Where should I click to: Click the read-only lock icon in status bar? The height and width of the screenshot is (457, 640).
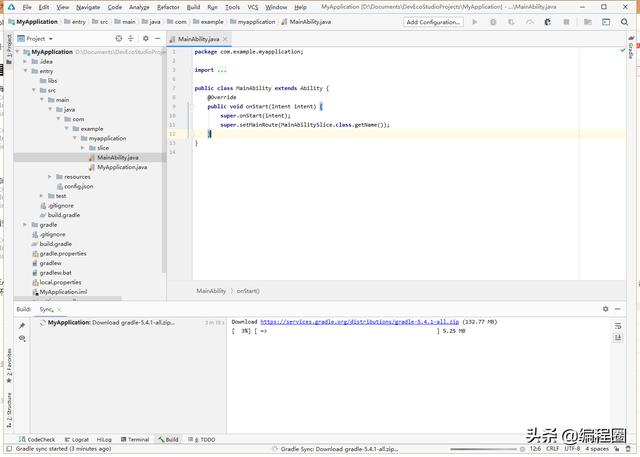pyautogui.click(x=617, y=449)
